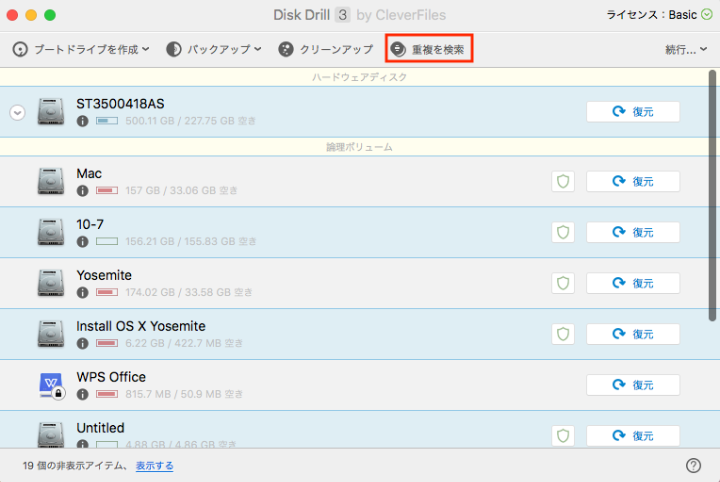Click 復元 button for WPS Office
The height and width of the screenshot is (482, 720).
click(633, 385)
